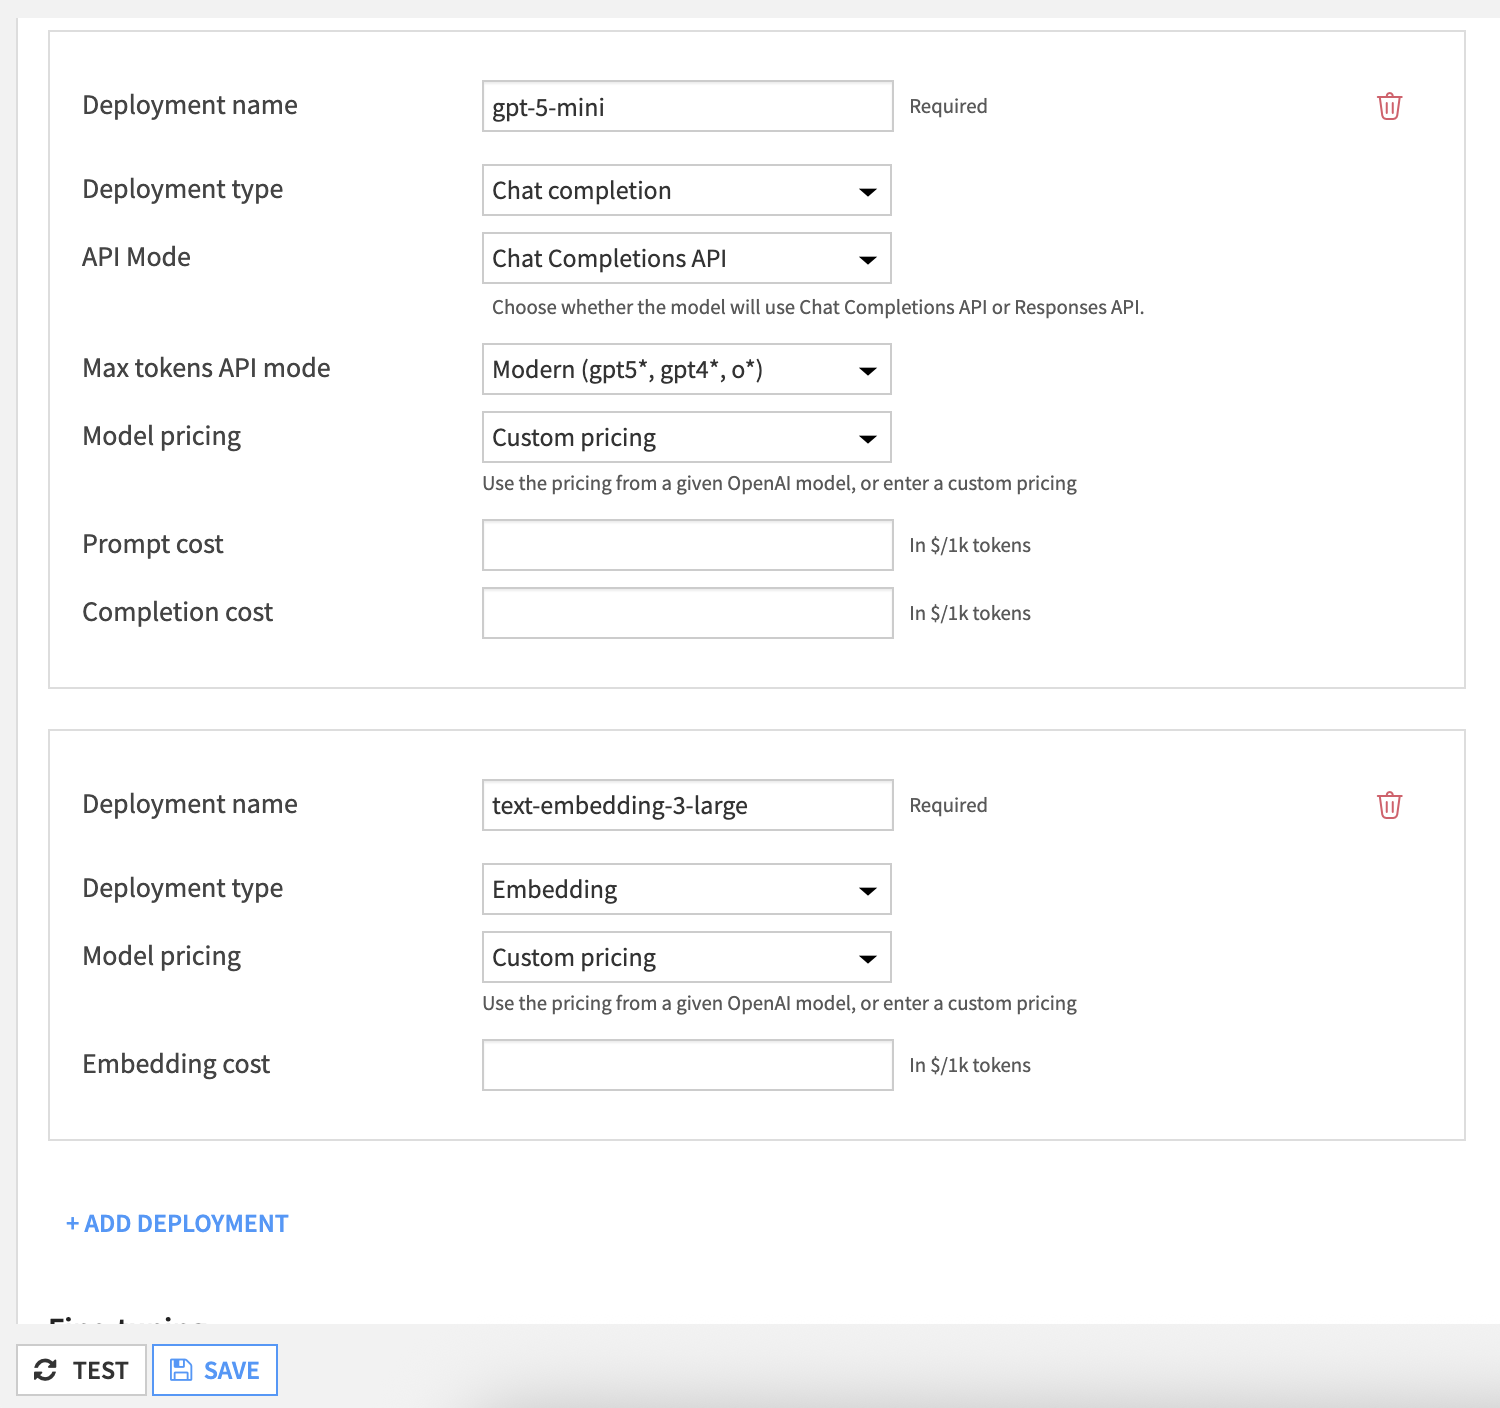Click 'Required' next to gpt-5-mini name field
This screenshot has width=1500, height=1408.
coord(948,106)
